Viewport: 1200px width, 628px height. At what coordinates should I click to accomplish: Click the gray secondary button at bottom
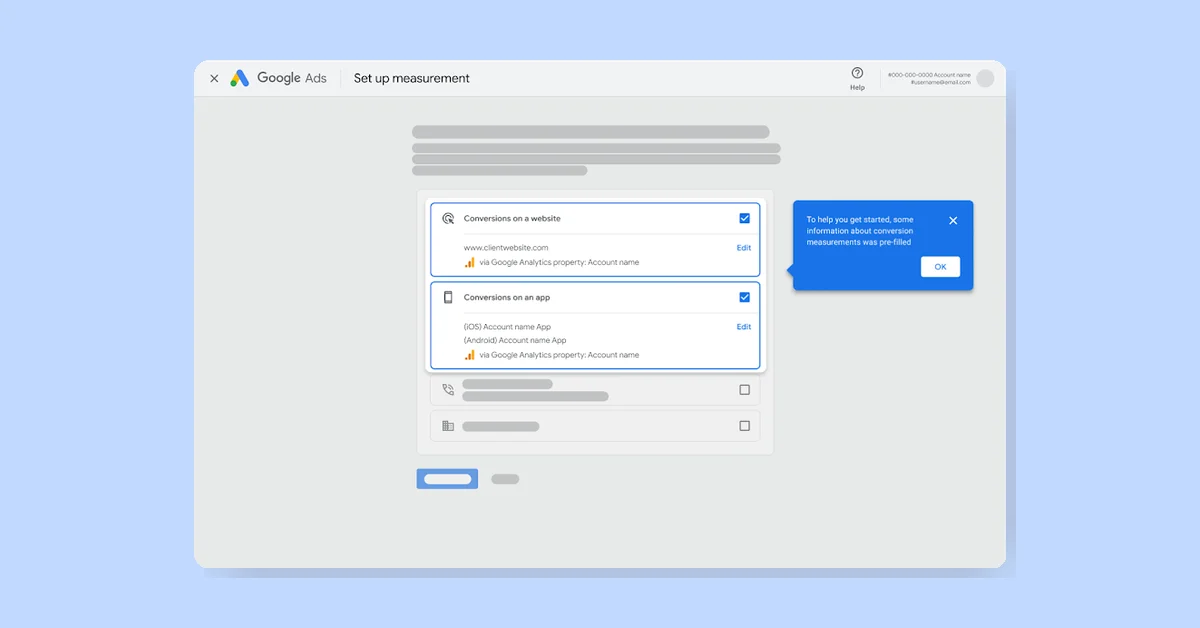[x=505, y=479]
